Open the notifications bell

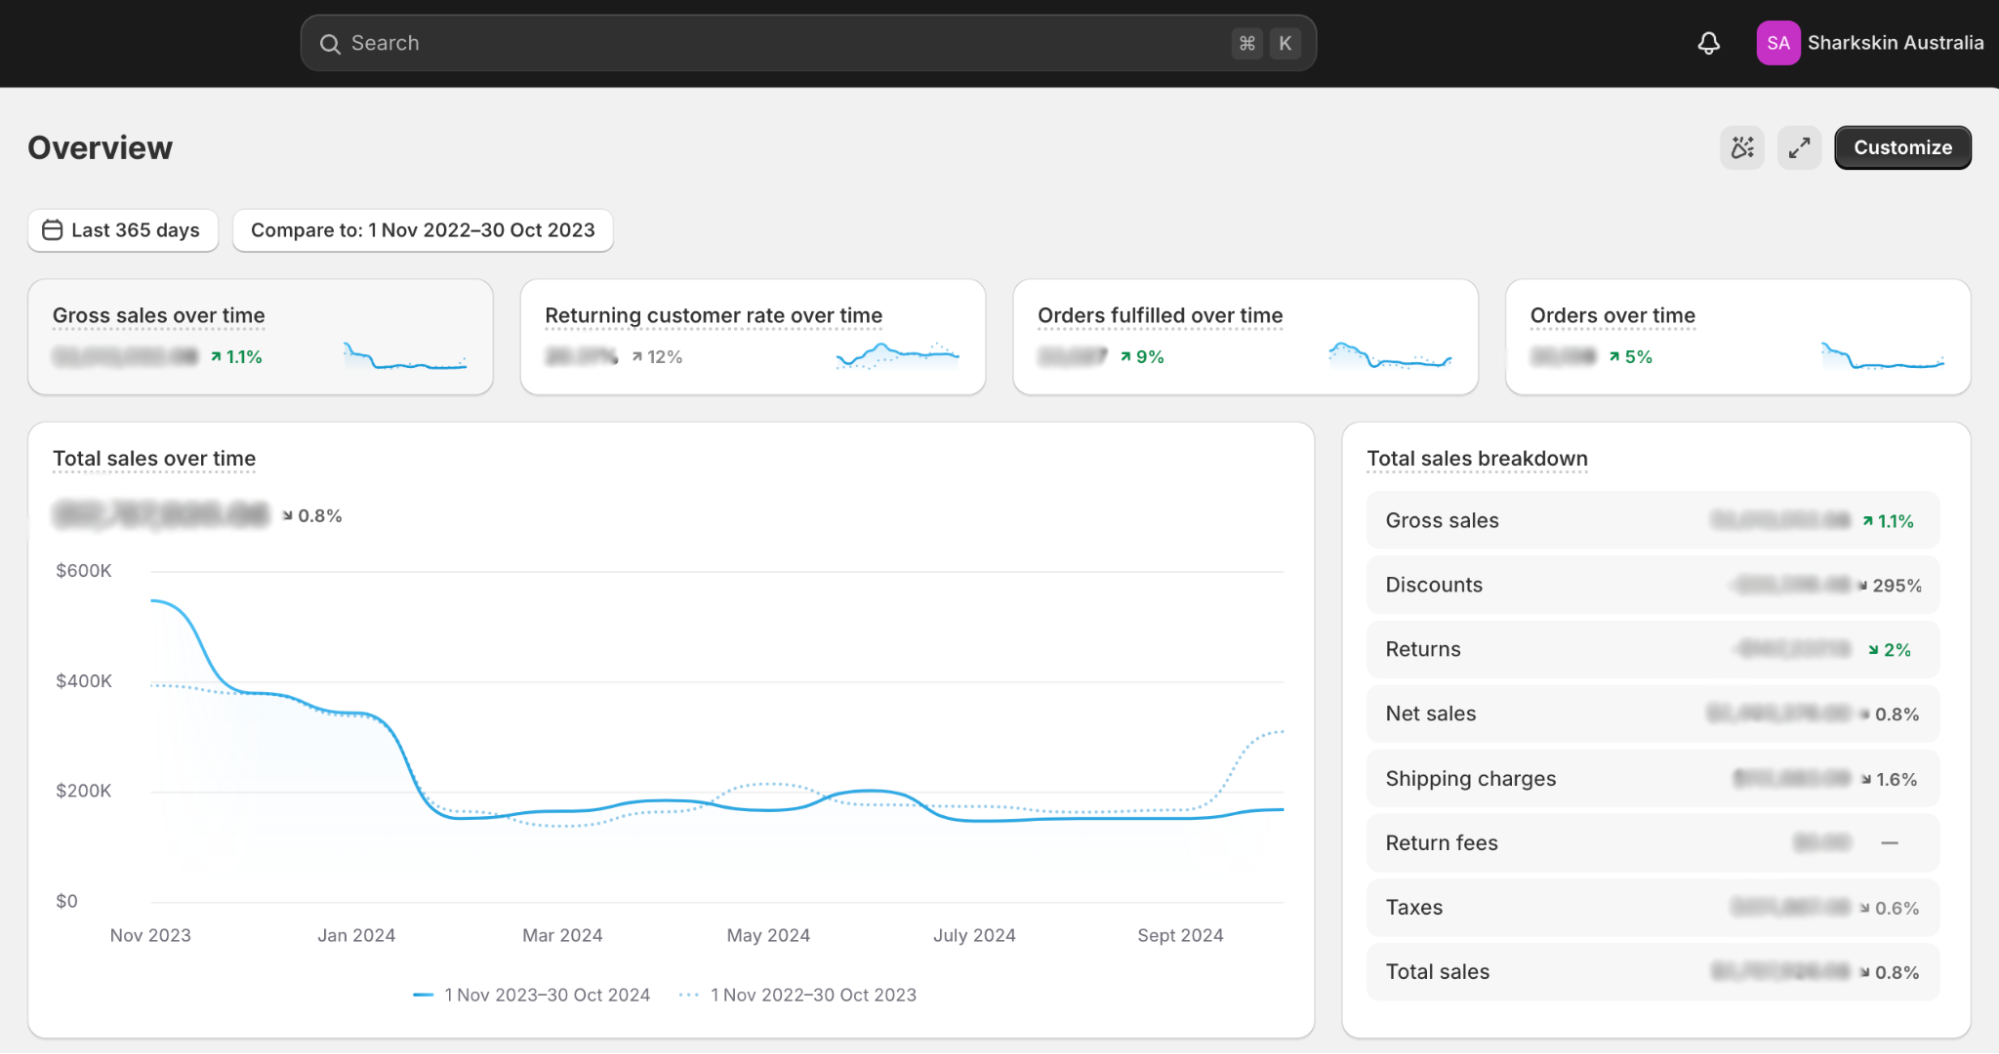1708,43
